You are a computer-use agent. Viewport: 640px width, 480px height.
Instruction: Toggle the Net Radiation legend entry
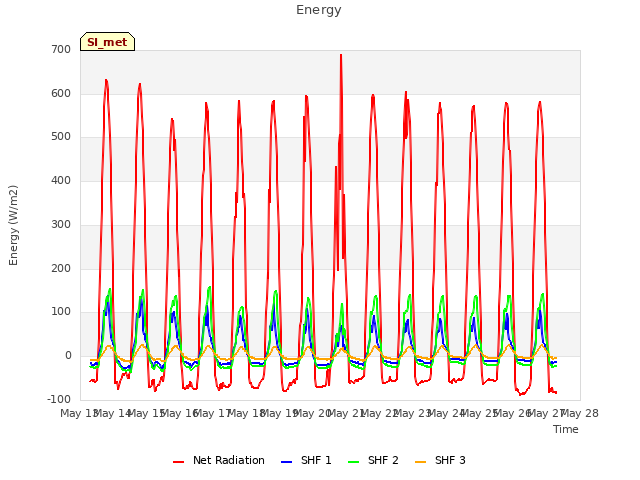click(x=219, y=460)
